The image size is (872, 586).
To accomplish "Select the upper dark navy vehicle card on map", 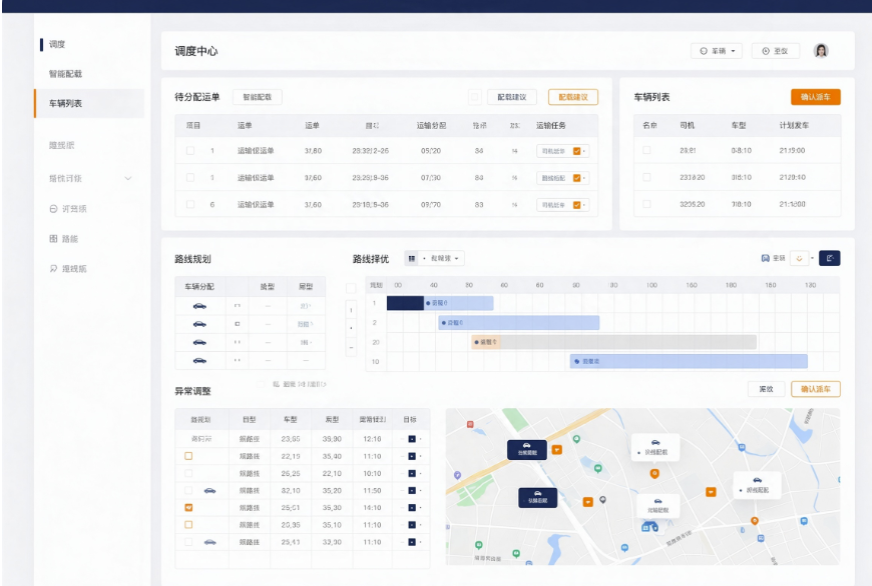I will point(527,449).
